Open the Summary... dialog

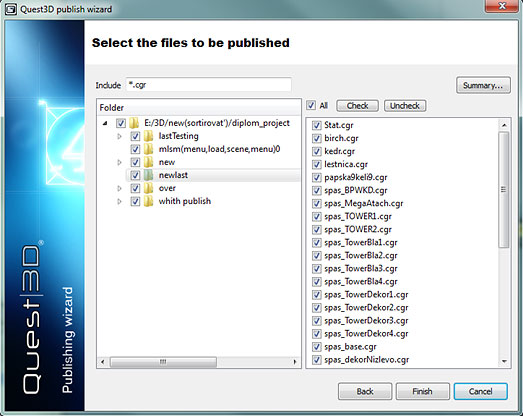[x=483, y=85]
